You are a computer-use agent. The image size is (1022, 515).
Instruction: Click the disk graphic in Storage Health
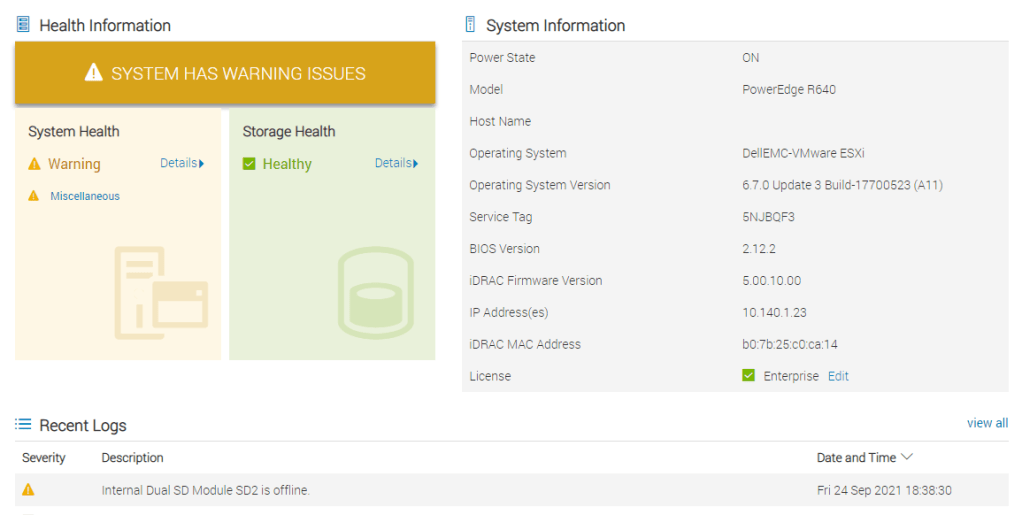pyautogui.click(x=374, y=291)
